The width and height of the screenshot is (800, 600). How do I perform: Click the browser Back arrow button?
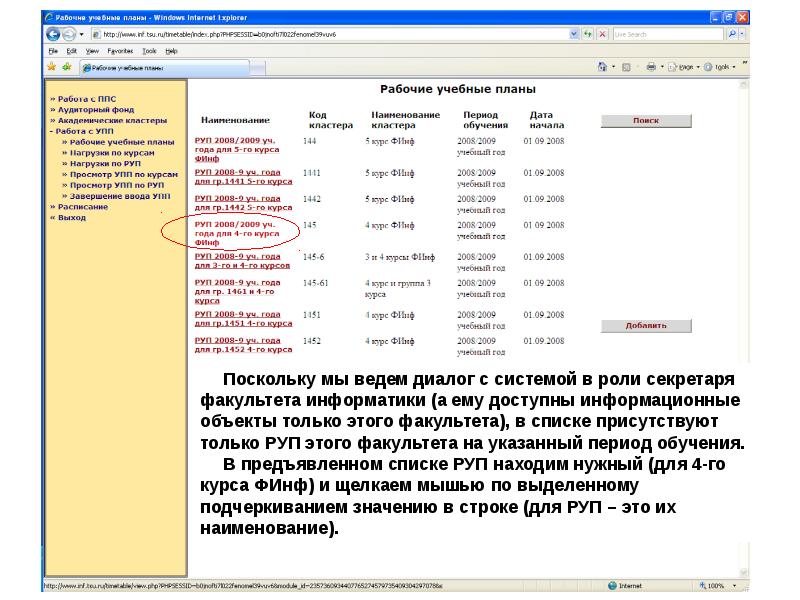54,34
